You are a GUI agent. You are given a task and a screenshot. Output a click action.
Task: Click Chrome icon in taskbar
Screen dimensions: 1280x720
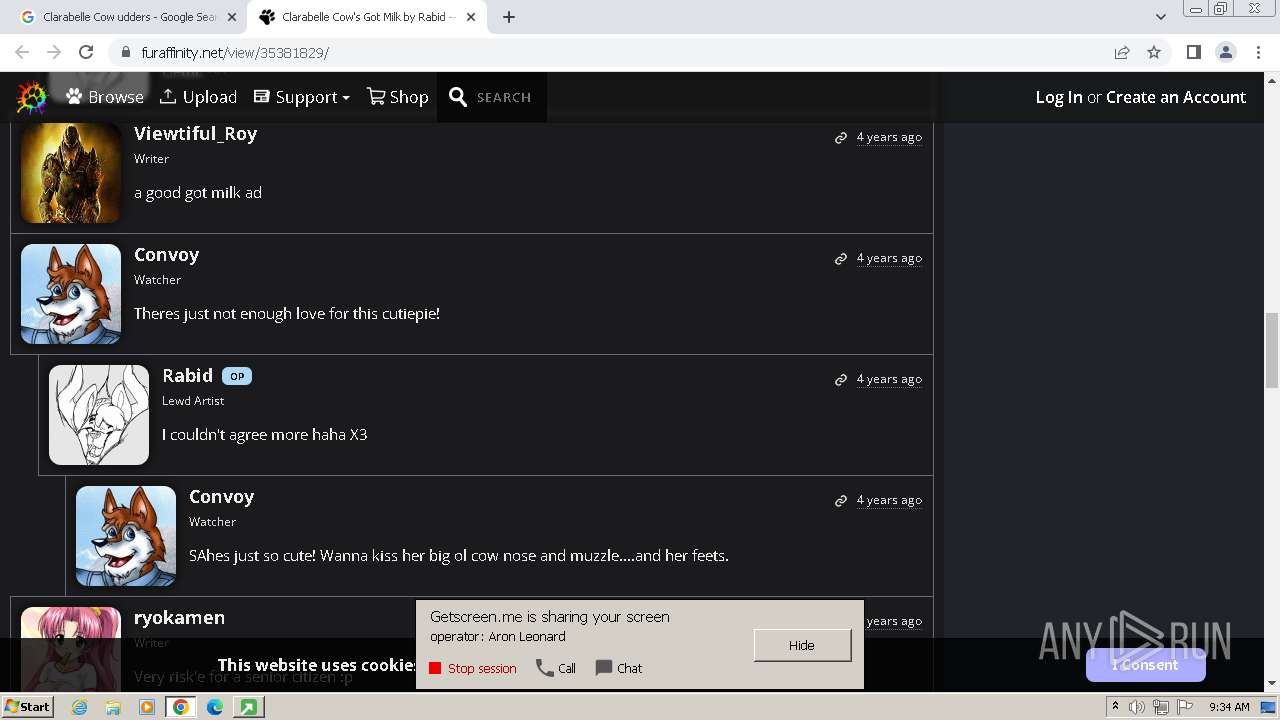tap(181, 707)
